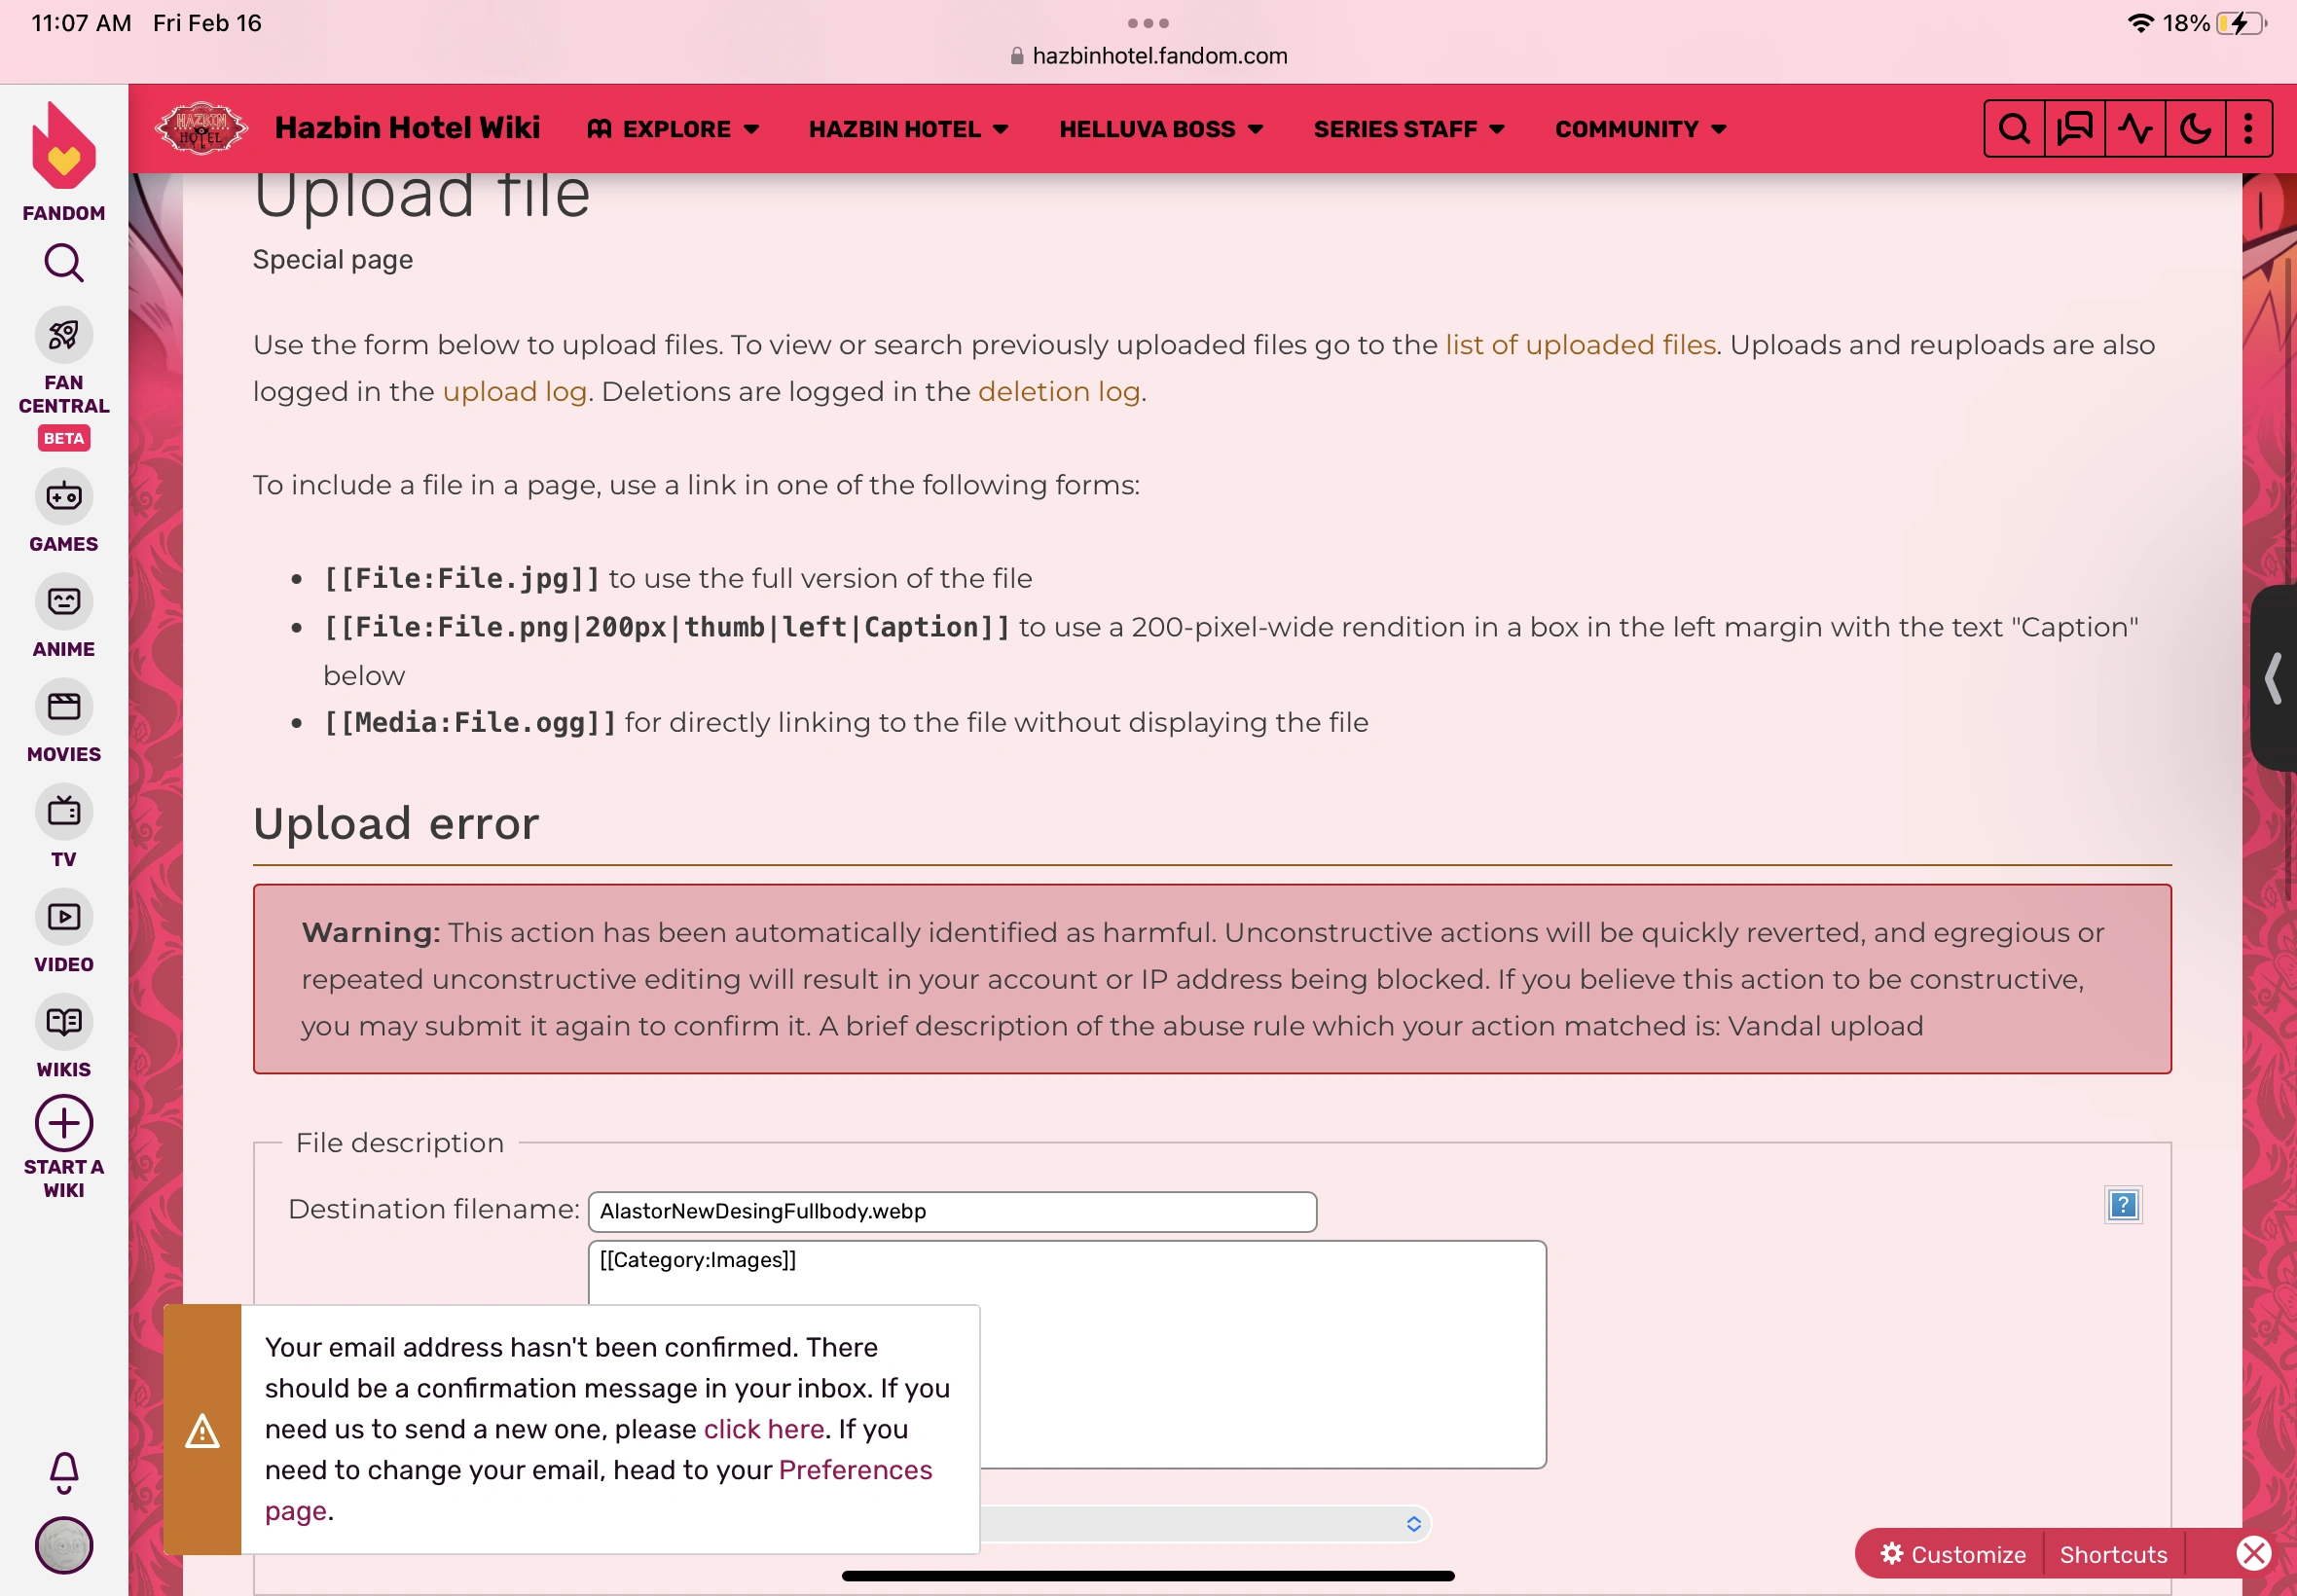
Task: Open the deletion log link
Action: click(1058, 392)
